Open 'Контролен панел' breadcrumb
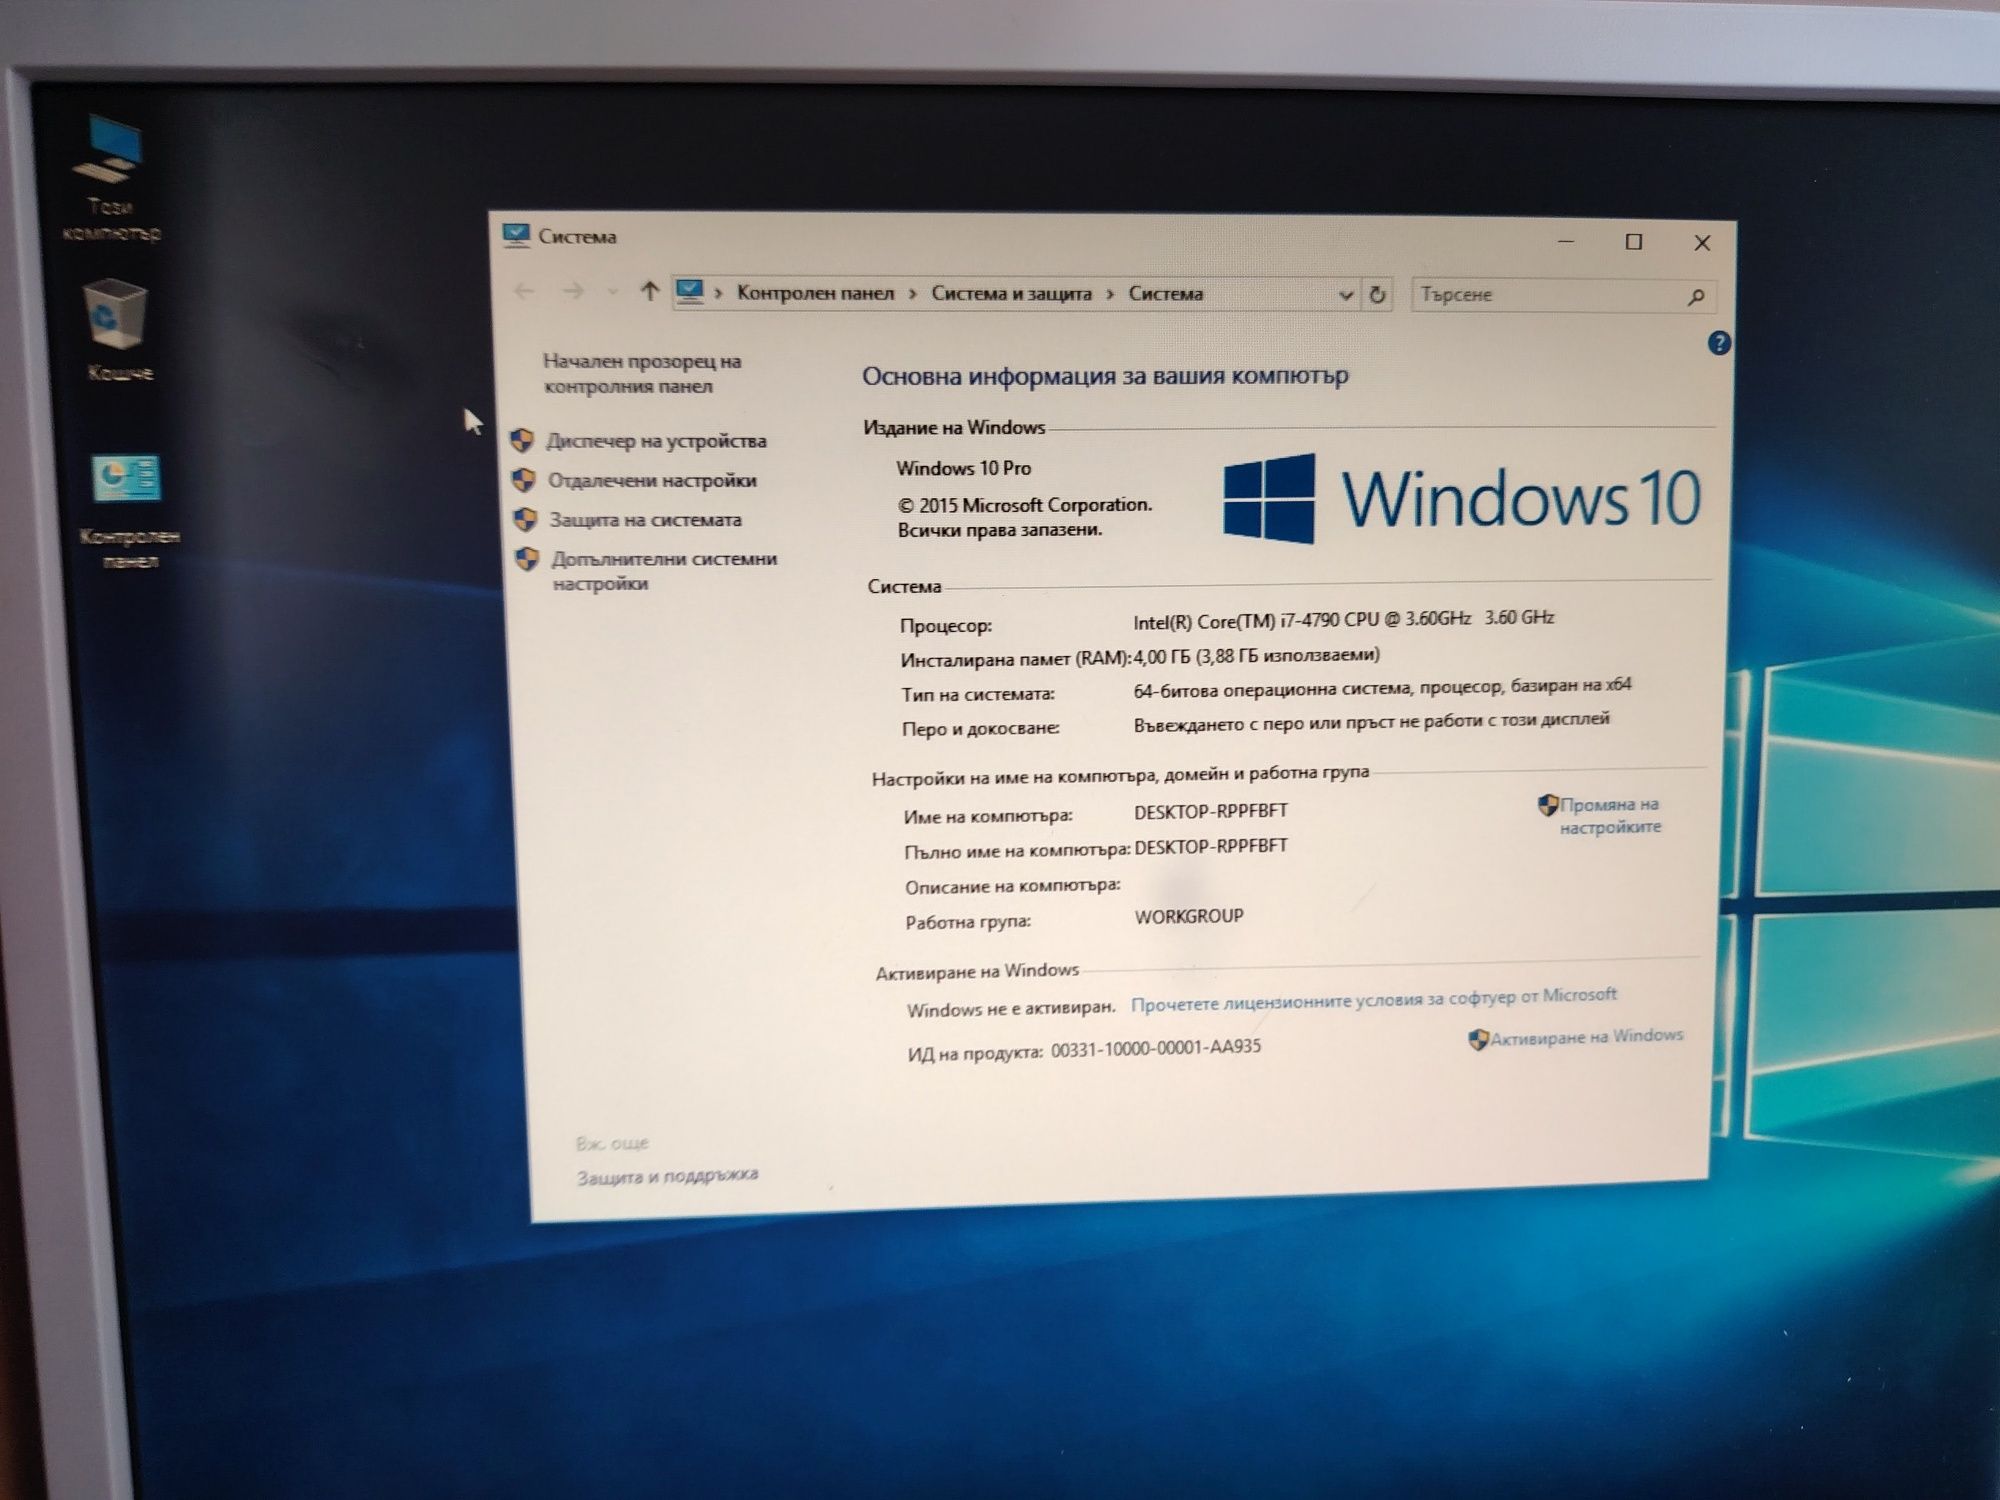 tap(815, 293)
